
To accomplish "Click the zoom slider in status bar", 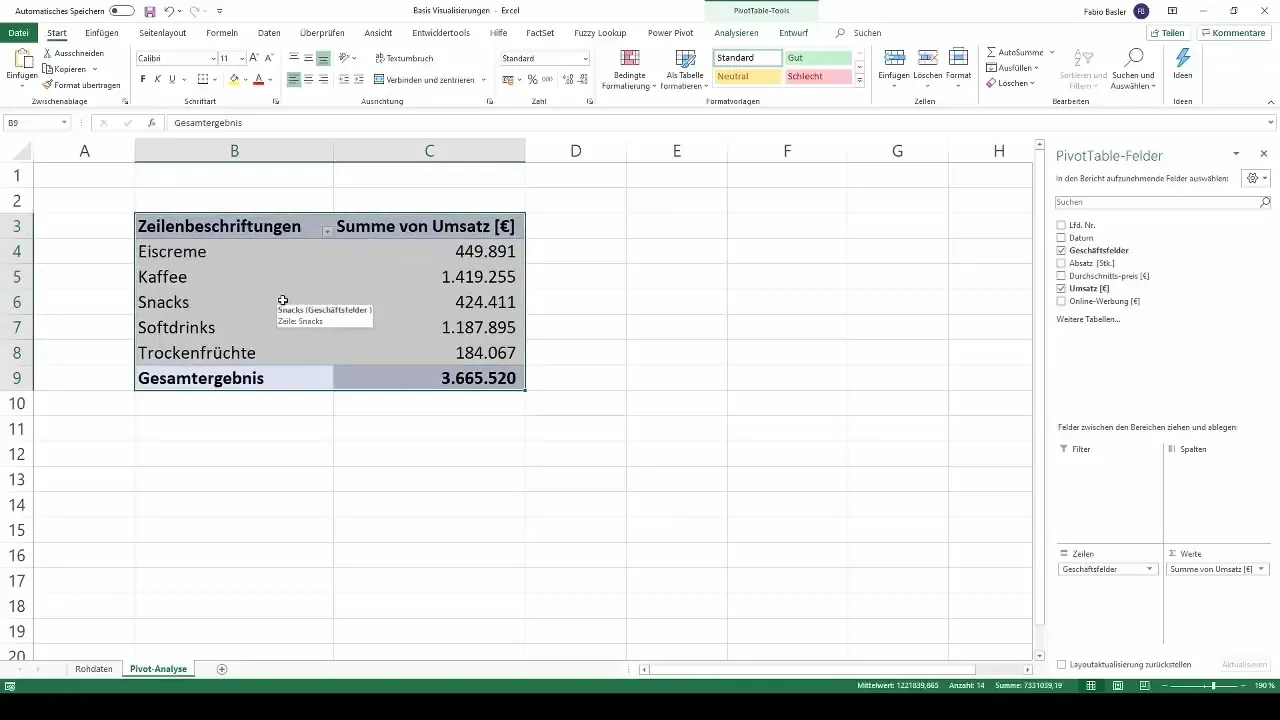I will pos(1212,686).
